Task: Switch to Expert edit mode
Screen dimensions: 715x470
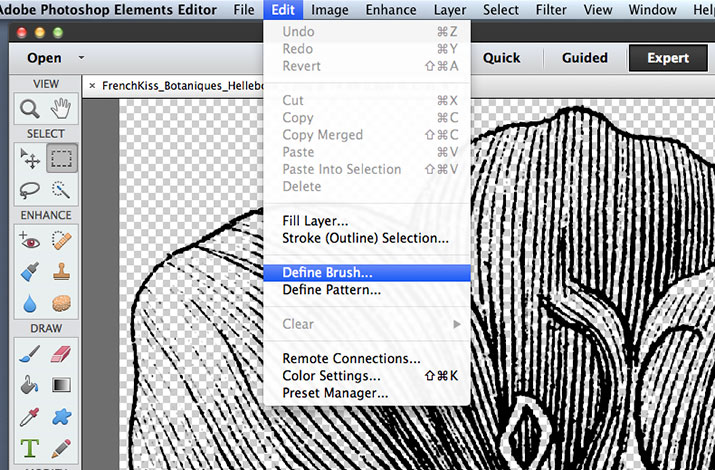Action: tap(668, 58)
